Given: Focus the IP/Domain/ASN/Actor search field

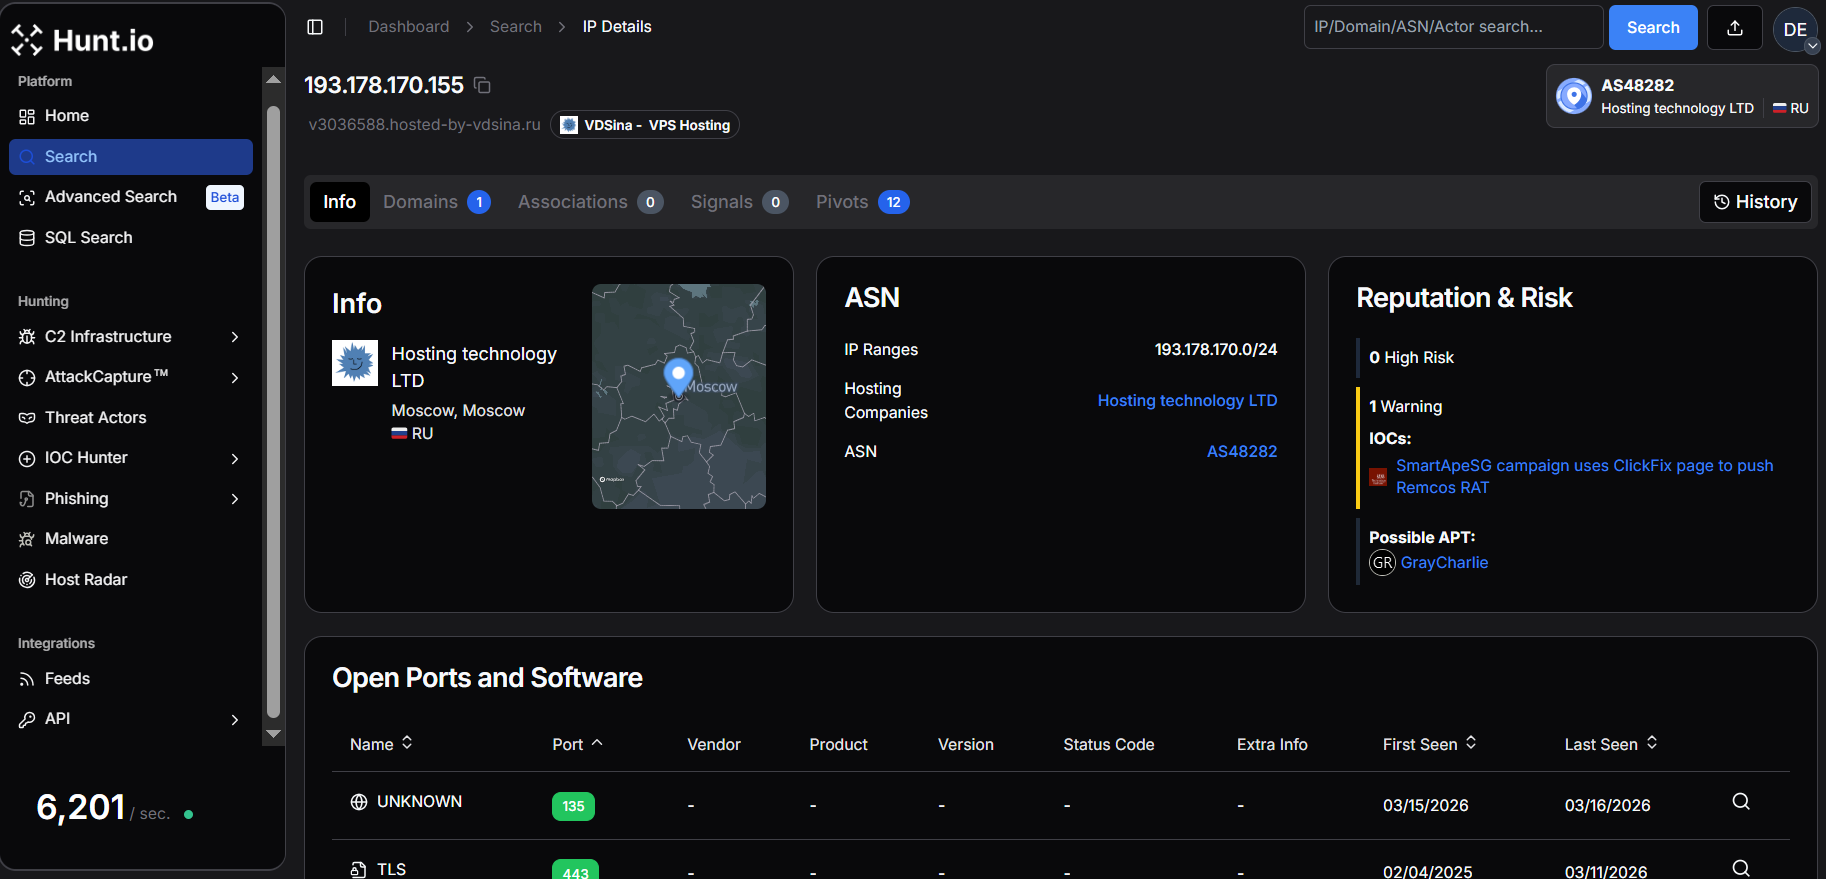Looking at the screenshot, I should [x=1453, y=27].
